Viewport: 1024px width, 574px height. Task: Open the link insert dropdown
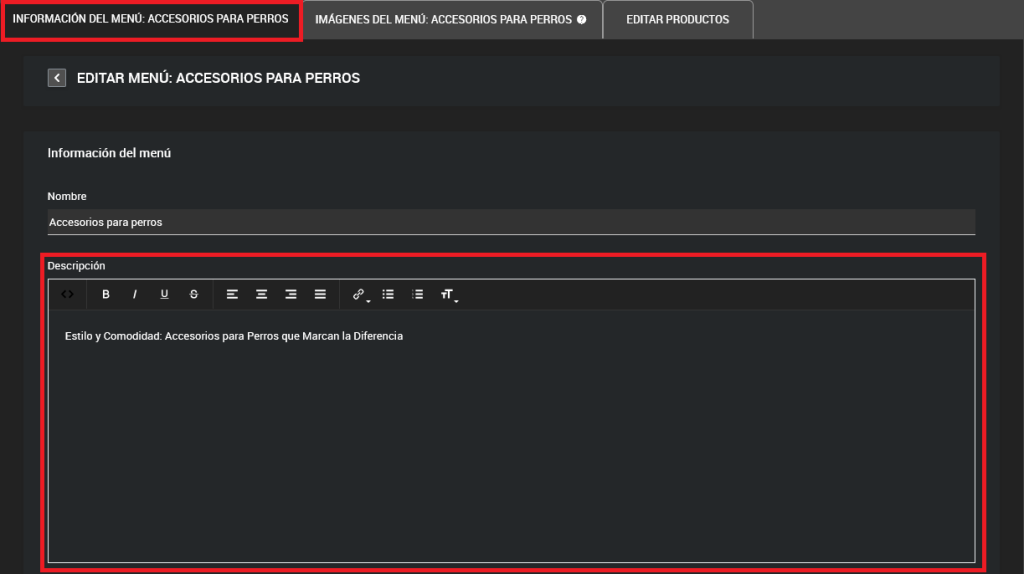point(359,295)
